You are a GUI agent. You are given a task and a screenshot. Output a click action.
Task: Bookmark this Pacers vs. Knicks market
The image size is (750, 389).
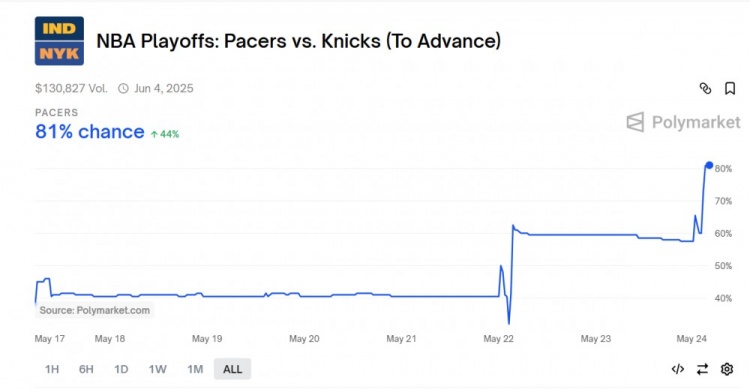[730, 89]
